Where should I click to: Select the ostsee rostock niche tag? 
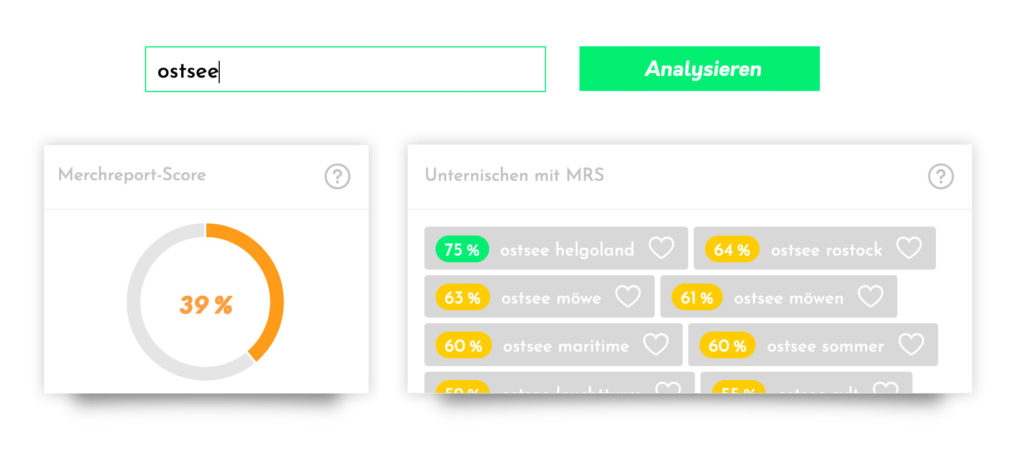[x=814, y=248]
